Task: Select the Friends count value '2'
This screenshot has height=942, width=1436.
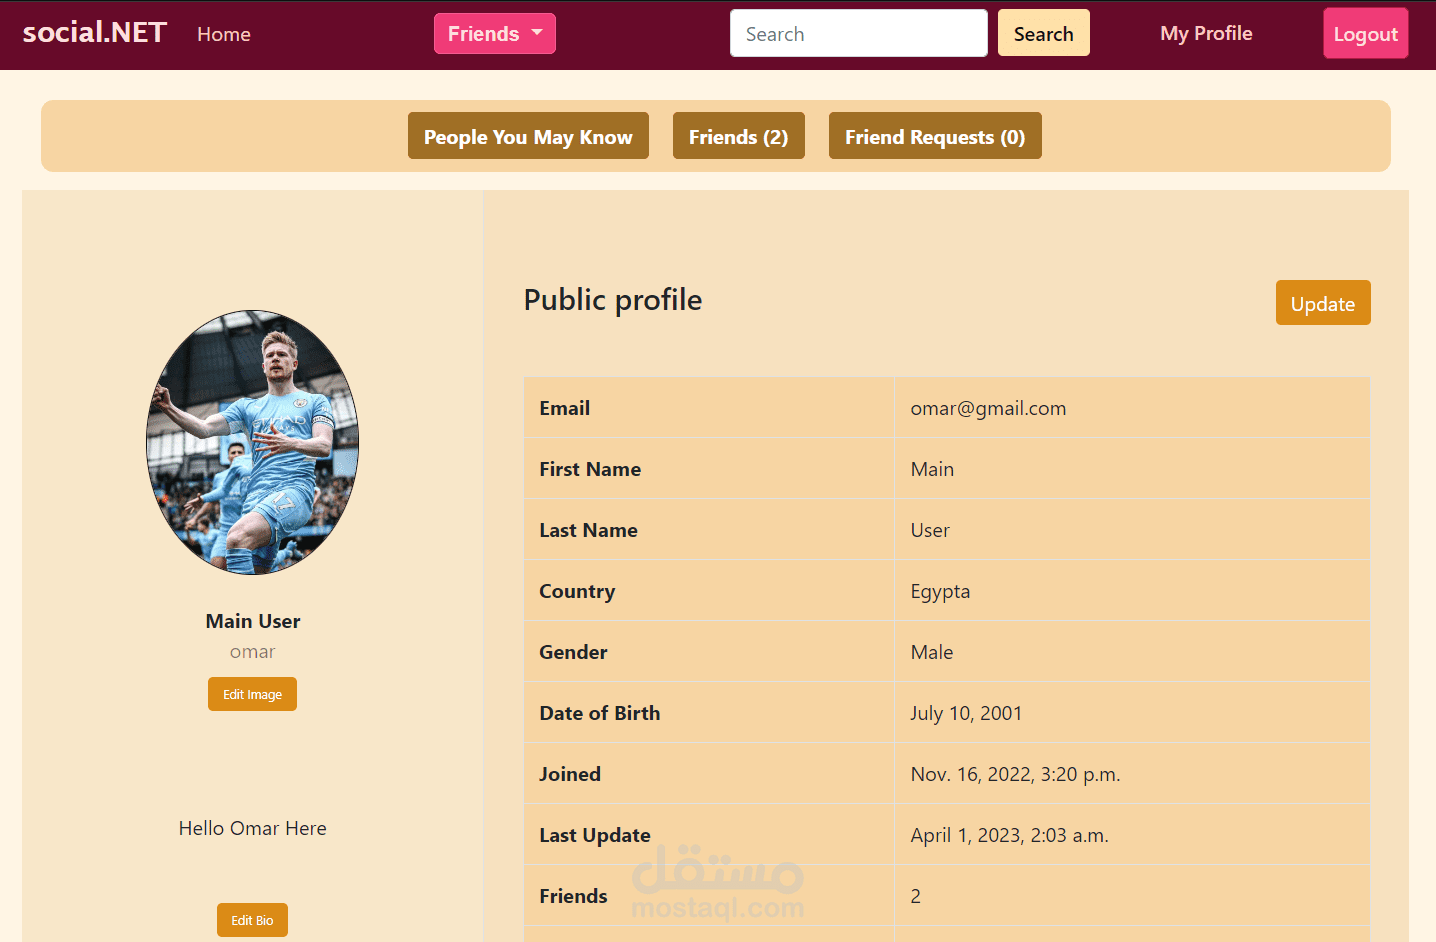Action: [x=915, y=896]
